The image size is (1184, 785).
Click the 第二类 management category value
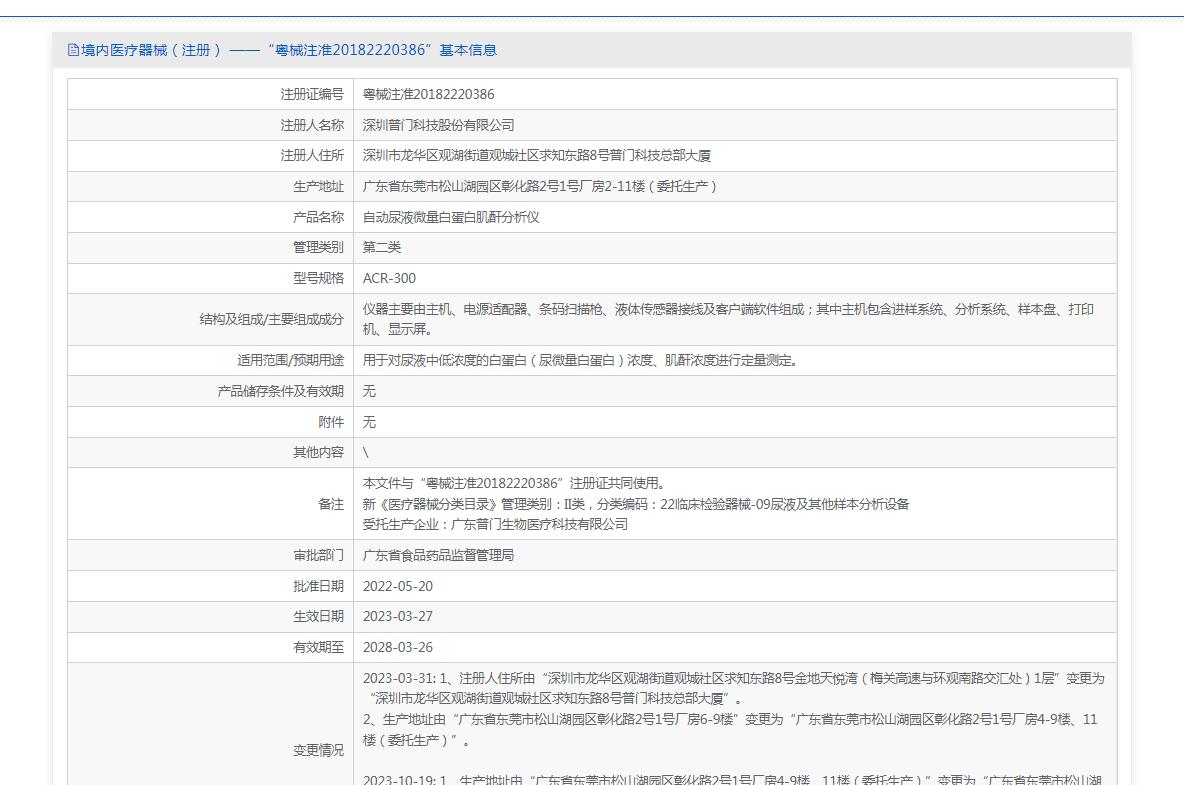(x=381, y=247)
